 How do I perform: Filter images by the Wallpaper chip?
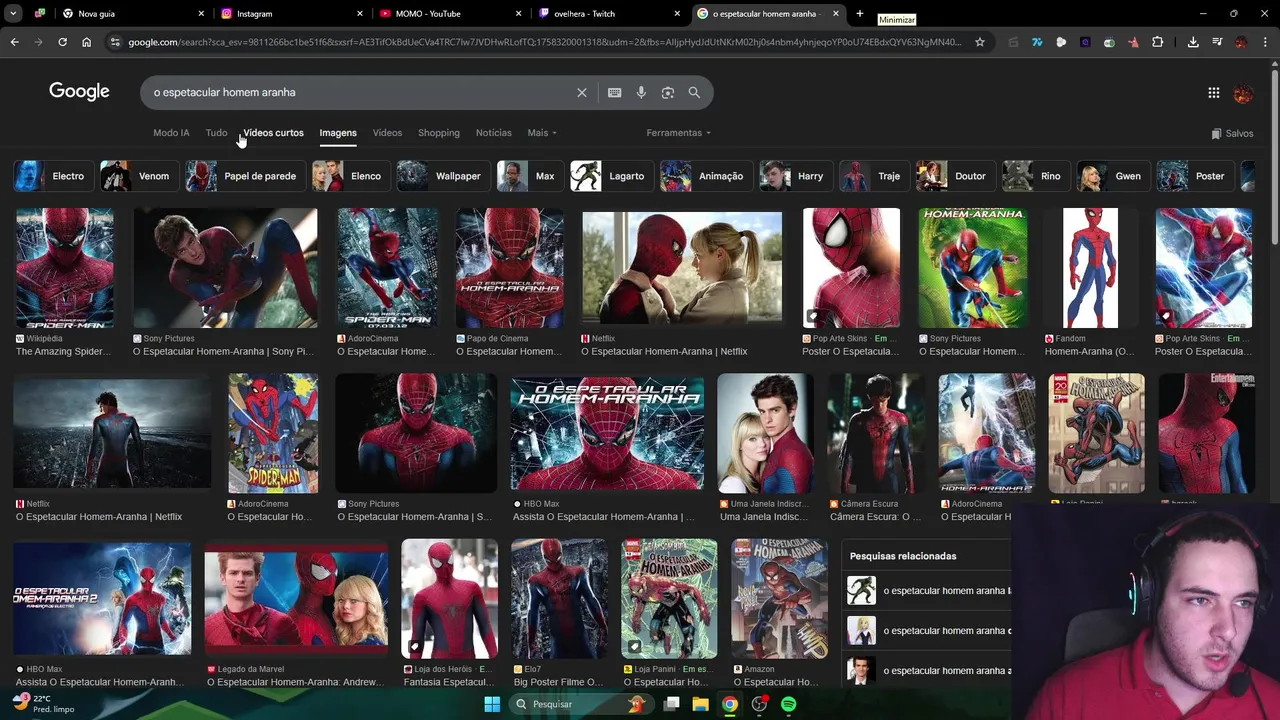[445, 176]
